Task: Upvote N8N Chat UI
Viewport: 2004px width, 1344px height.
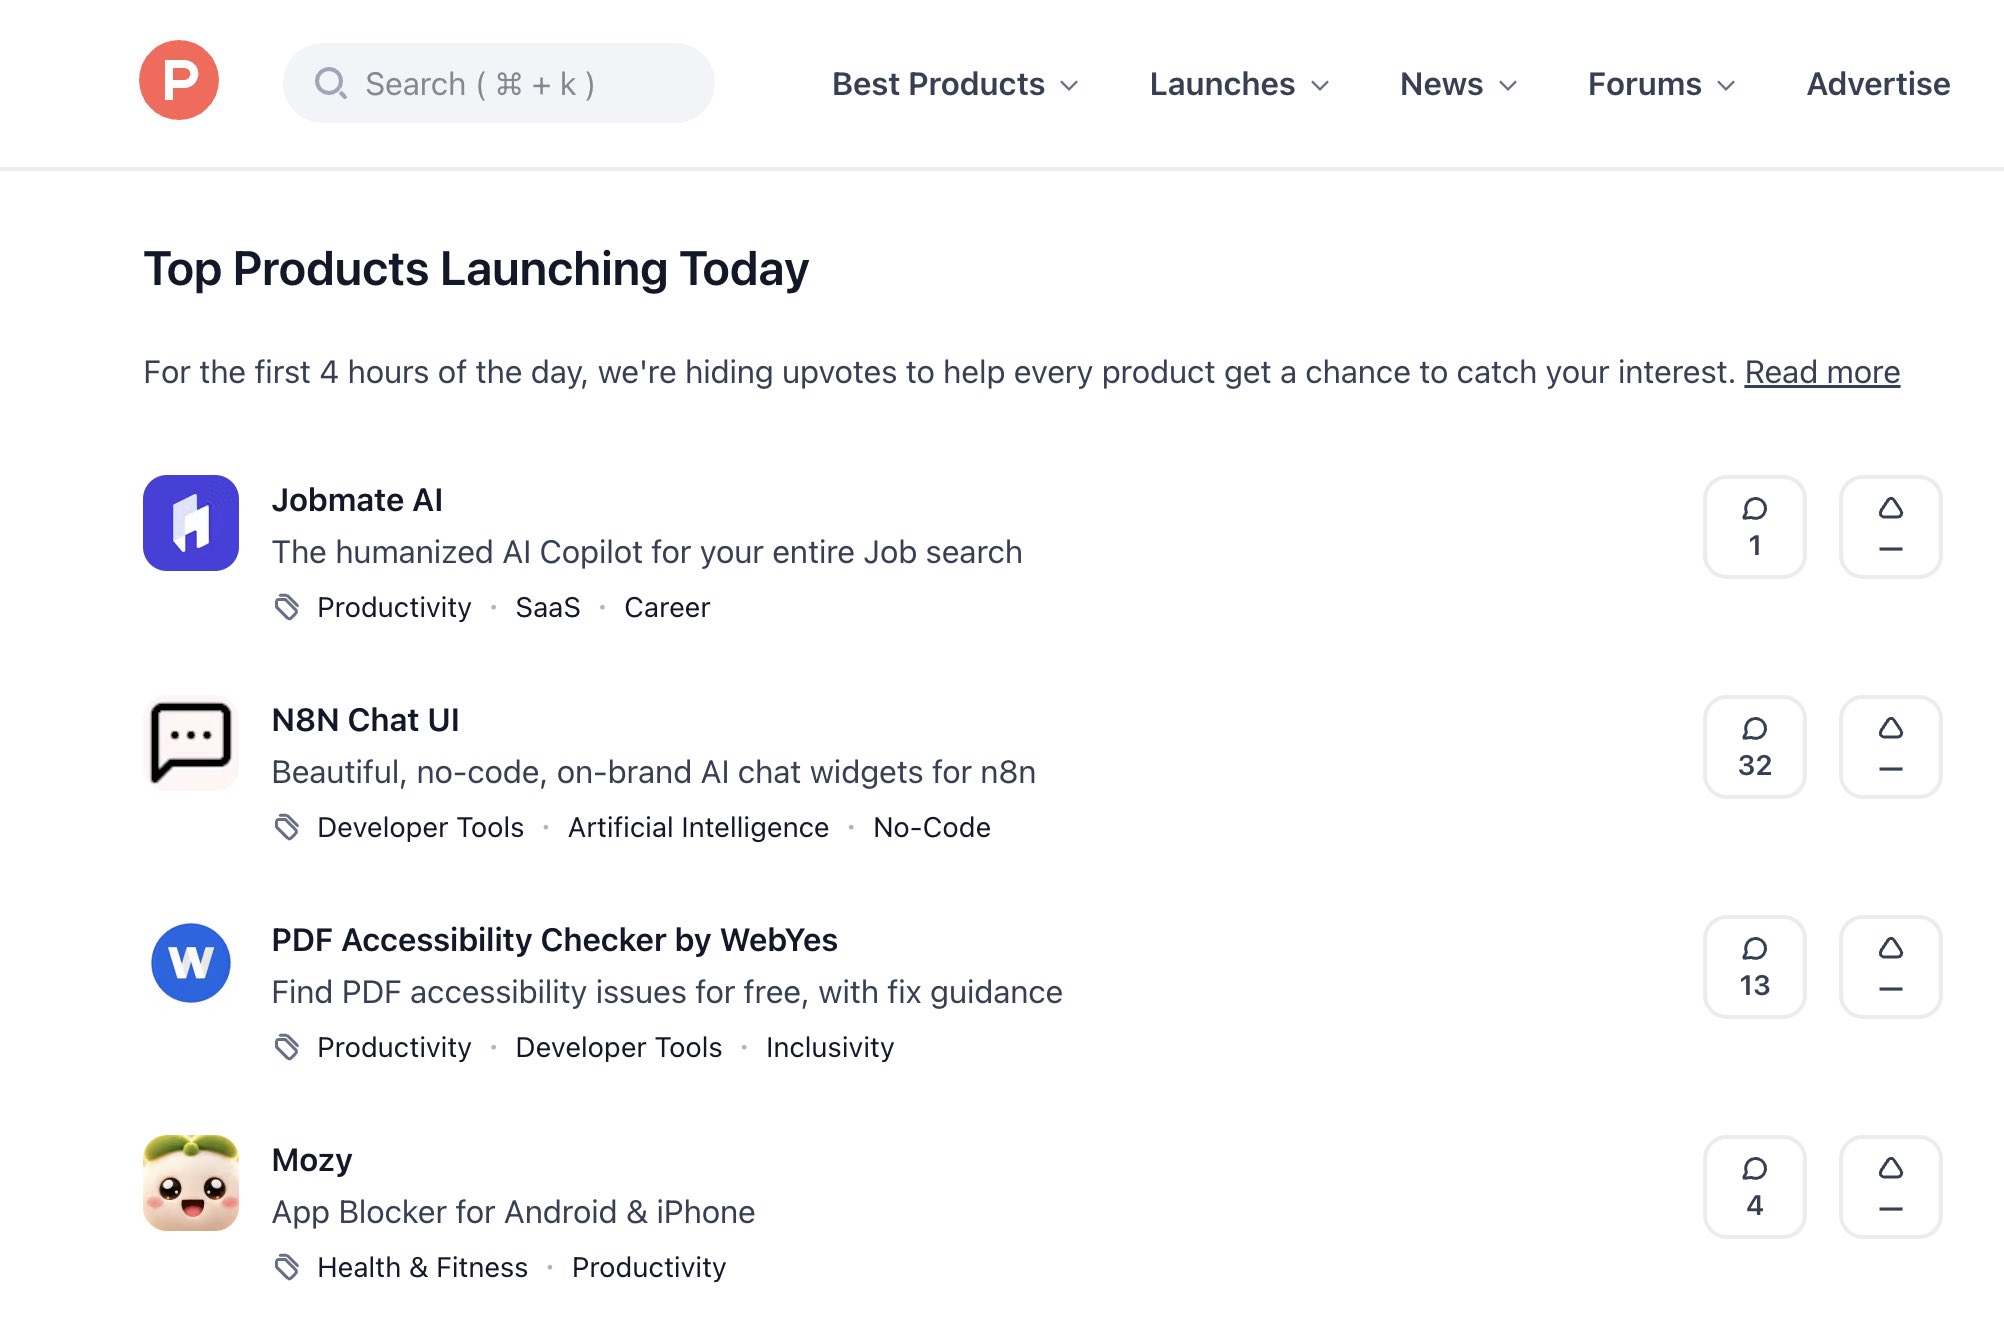Action: (1890, 747)
